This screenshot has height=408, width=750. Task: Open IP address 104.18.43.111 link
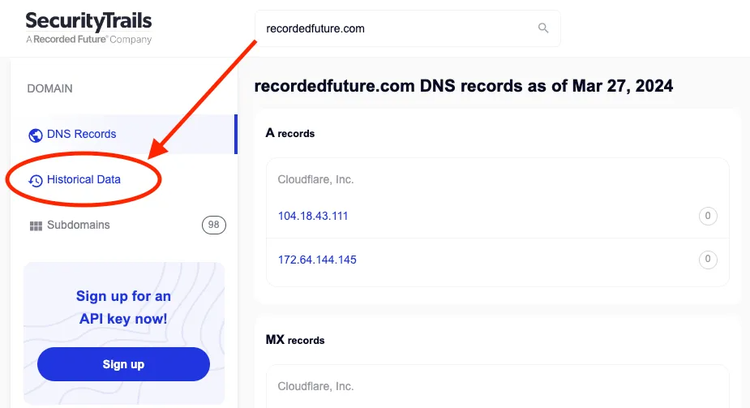pyautogui.click(x=313, y=216)
